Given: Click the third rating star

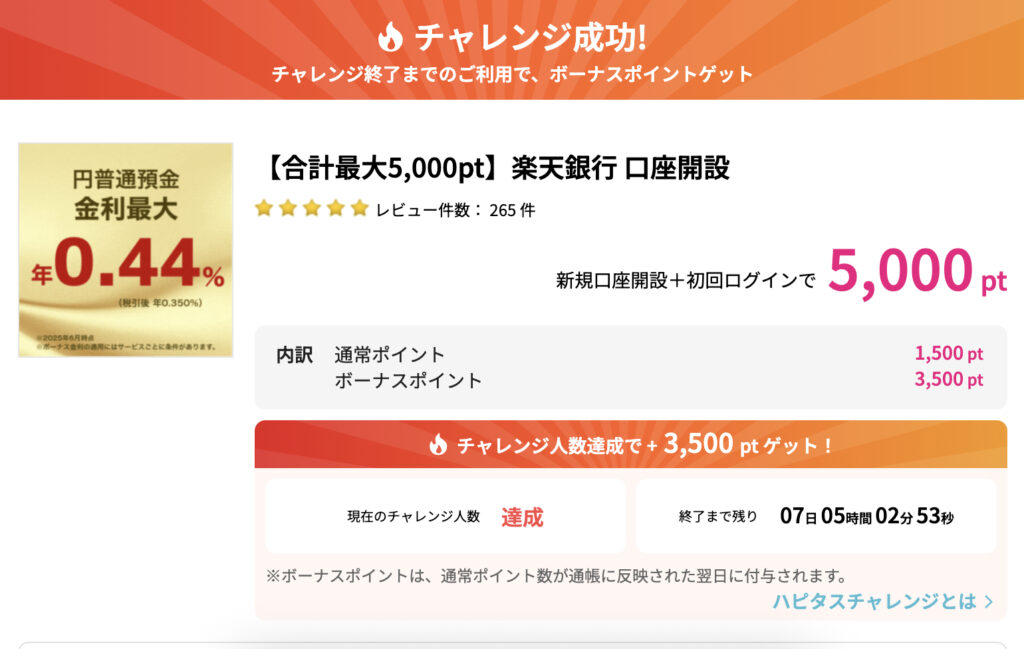Looking at the screenshot, I should point(312,209).
